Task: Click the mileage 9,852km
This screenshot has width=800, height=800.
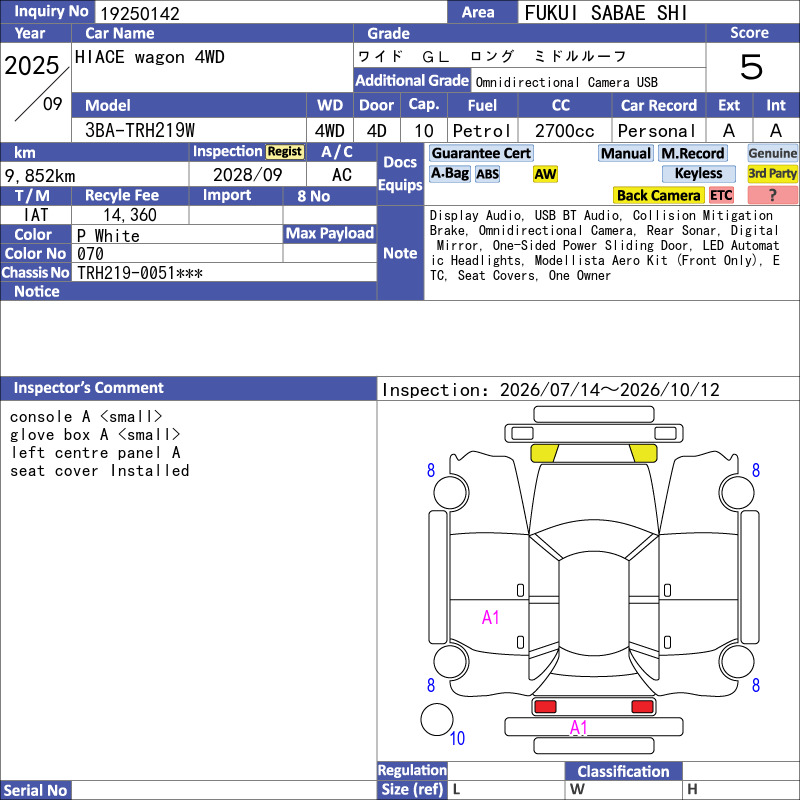Action: coord(40,176)
